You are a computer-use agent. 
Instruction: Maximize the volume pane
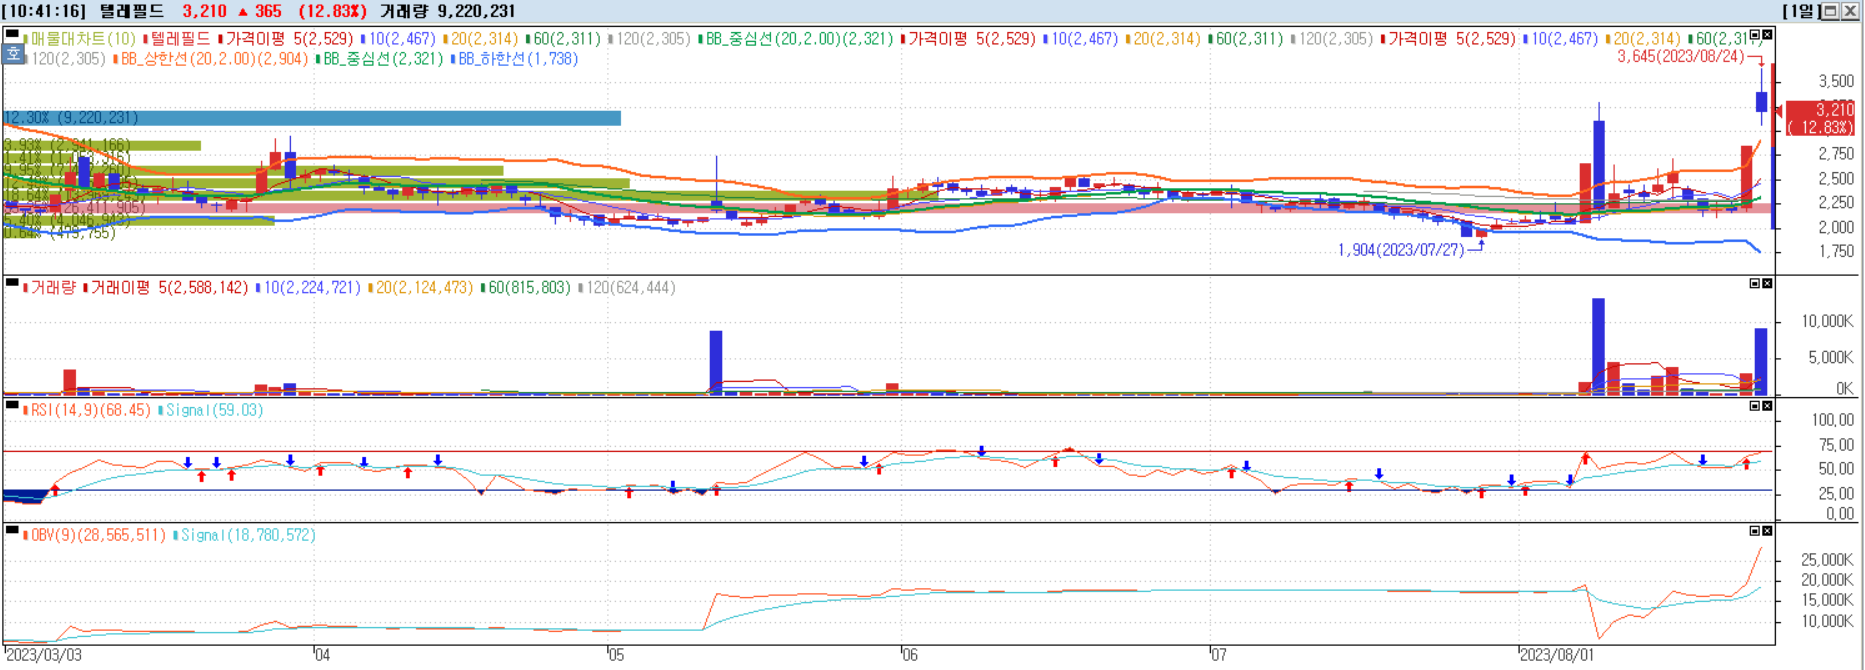point(1755,284)
